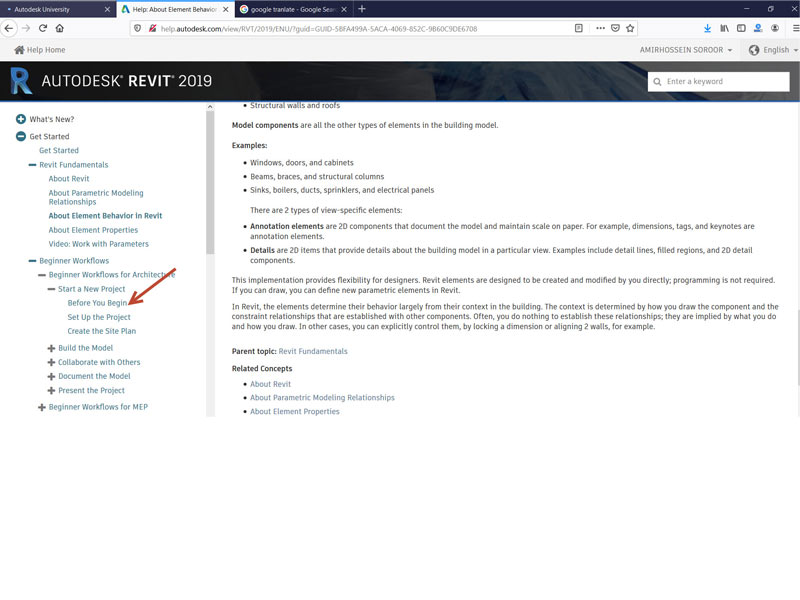800x600 pixels.
Task: Select About Element Behavior in Revit
Action: click(x=105, y=216)
